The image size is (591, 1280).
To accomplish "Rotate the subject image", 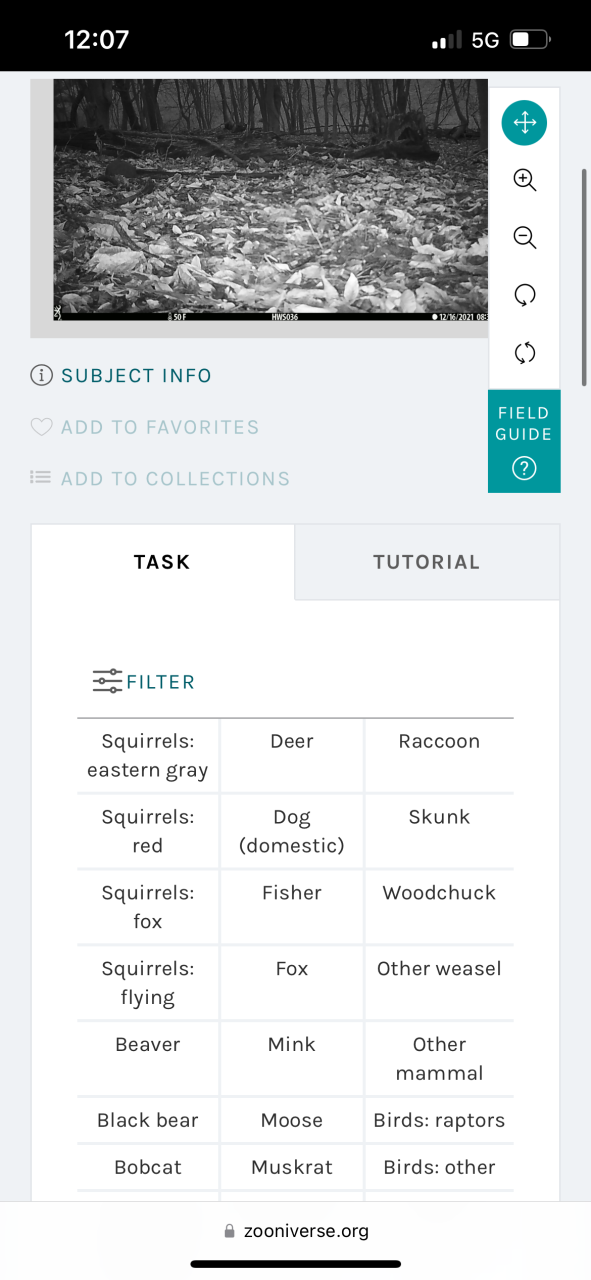I will (x=524, y=294).
